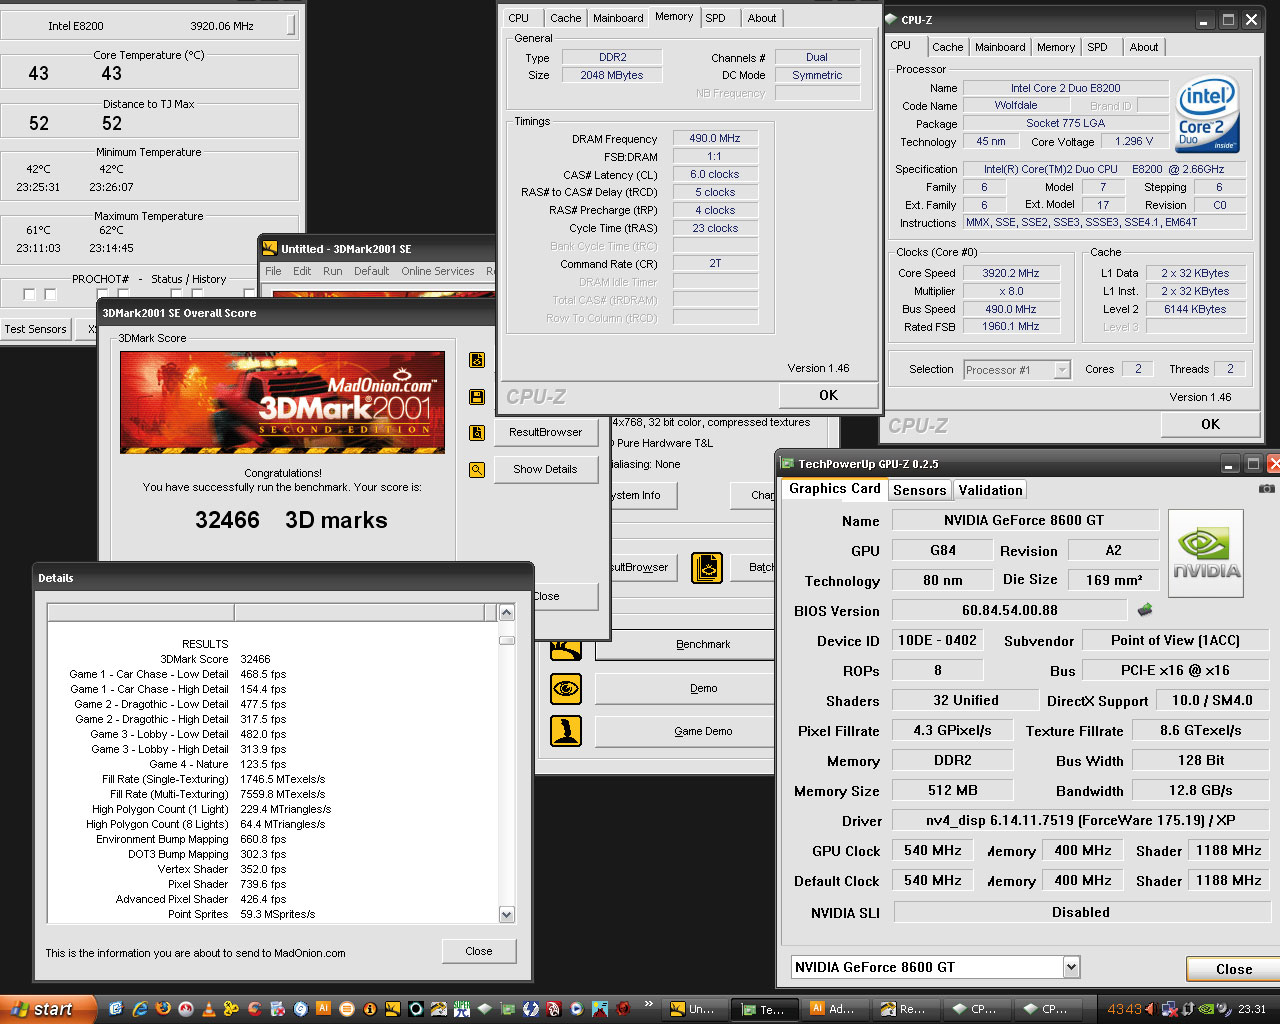Open SPD tab in the CPU-Z memory window

tap(715, 18)
